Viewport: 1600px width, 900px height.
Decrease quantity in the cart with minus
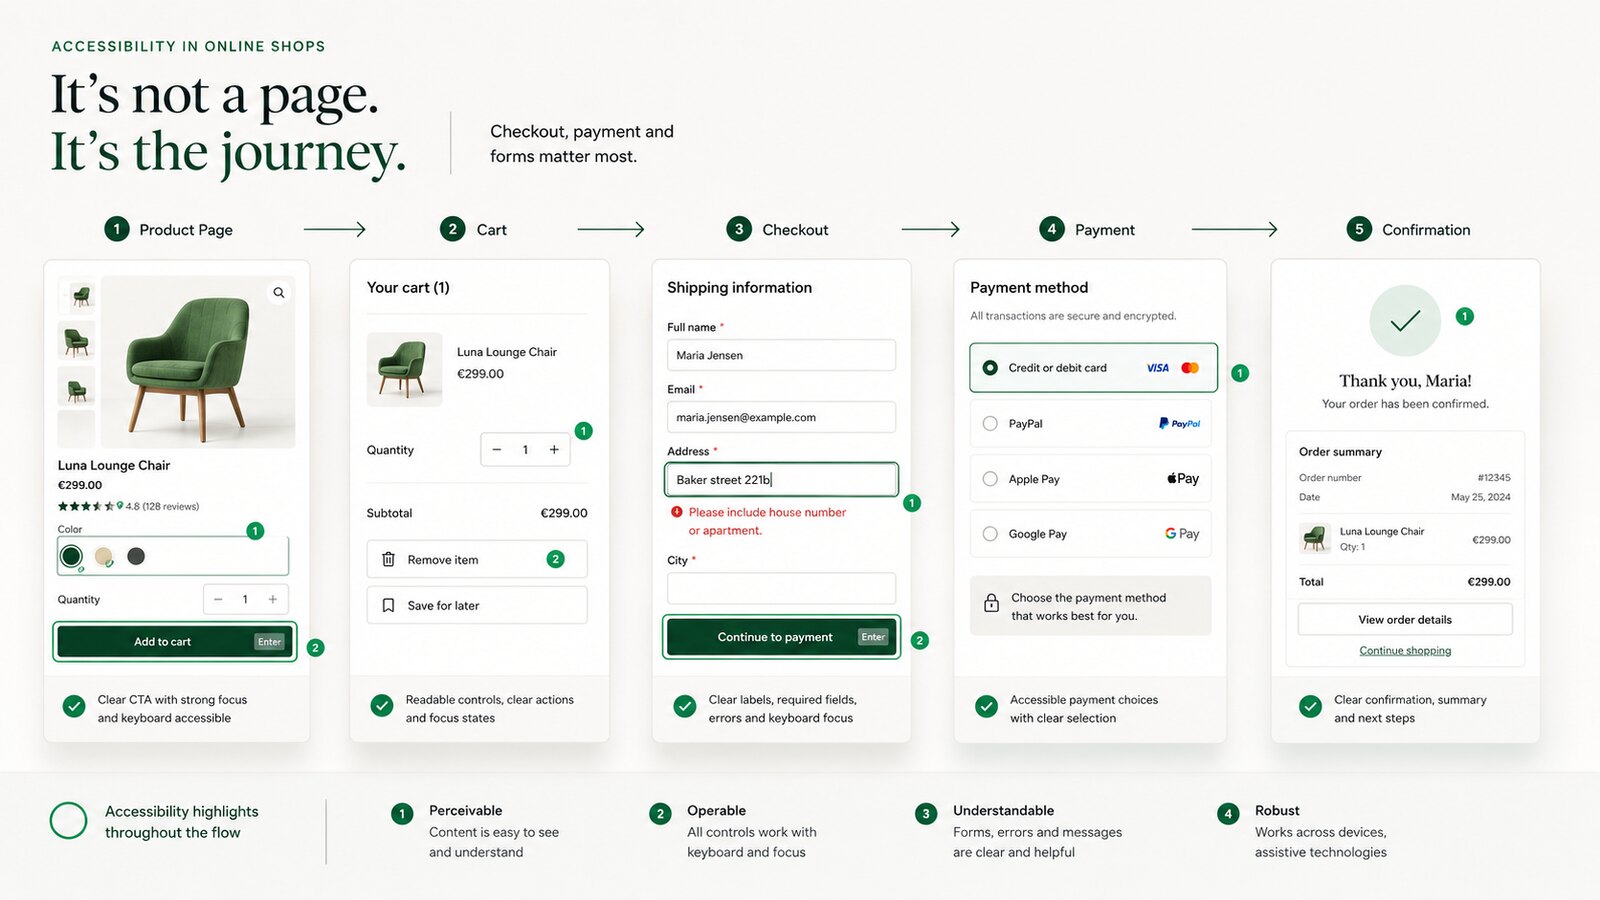click(497, 450)
